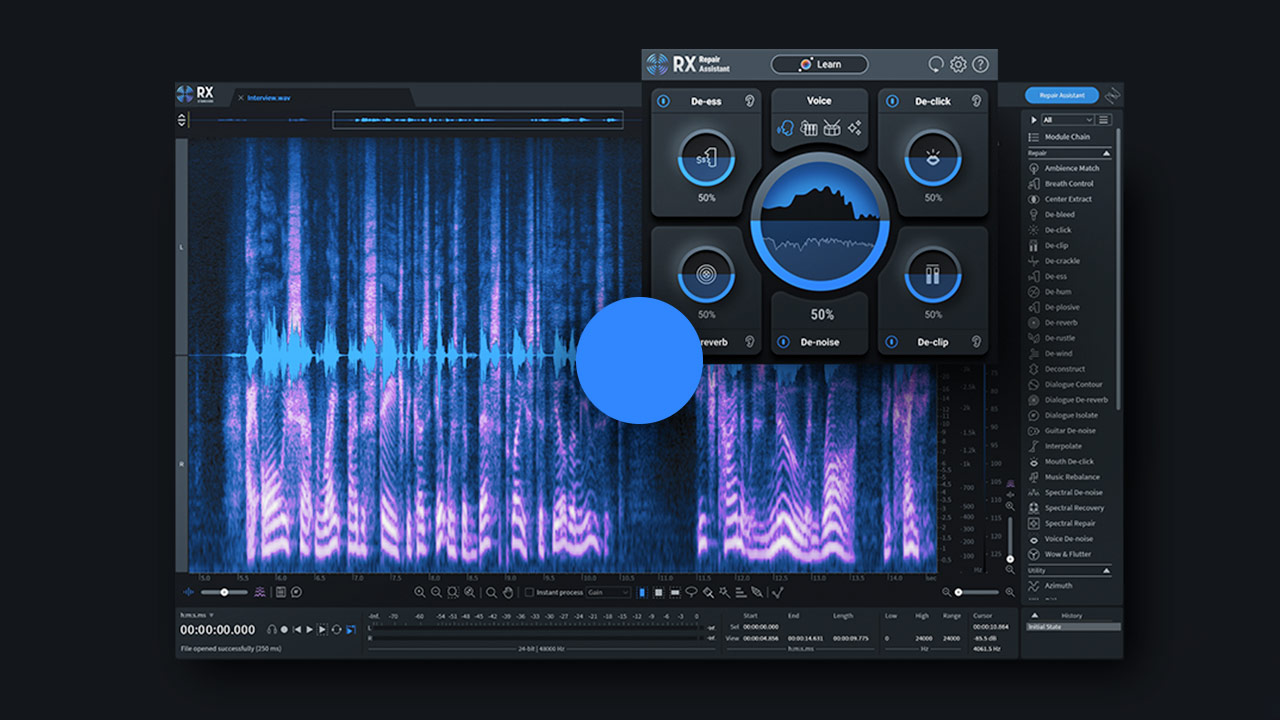This screenshot has width=1280, height=720.
Task: Open RX settings via the gear icon
Action: click(958, 63)
